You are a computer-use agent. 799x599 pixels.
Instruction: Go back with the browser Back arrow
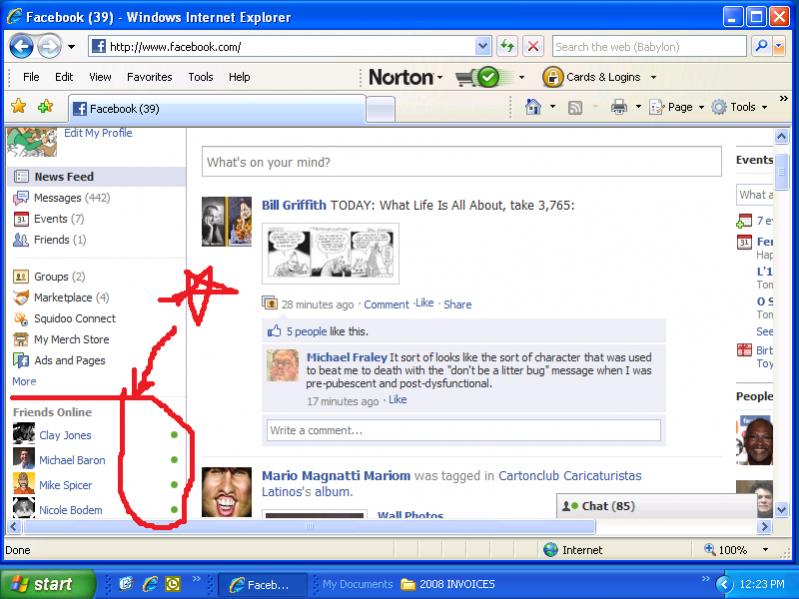point(21,47)
